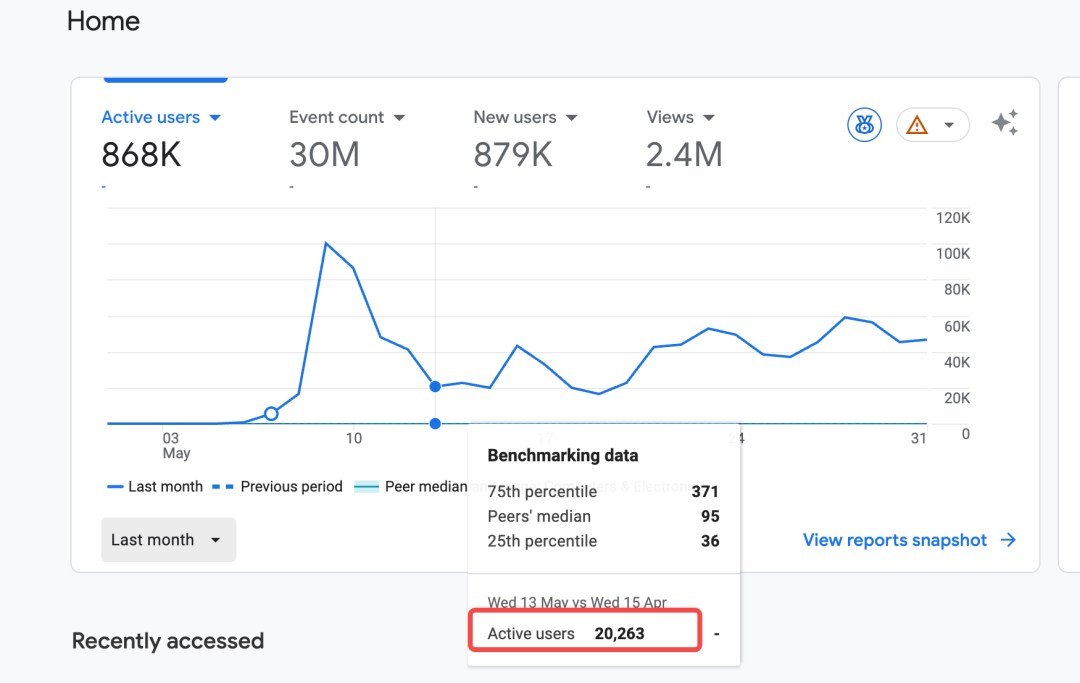Click the 120K y-axis label
The height and width of the screenshot is (683, 1080).
(x=953, y=218)
